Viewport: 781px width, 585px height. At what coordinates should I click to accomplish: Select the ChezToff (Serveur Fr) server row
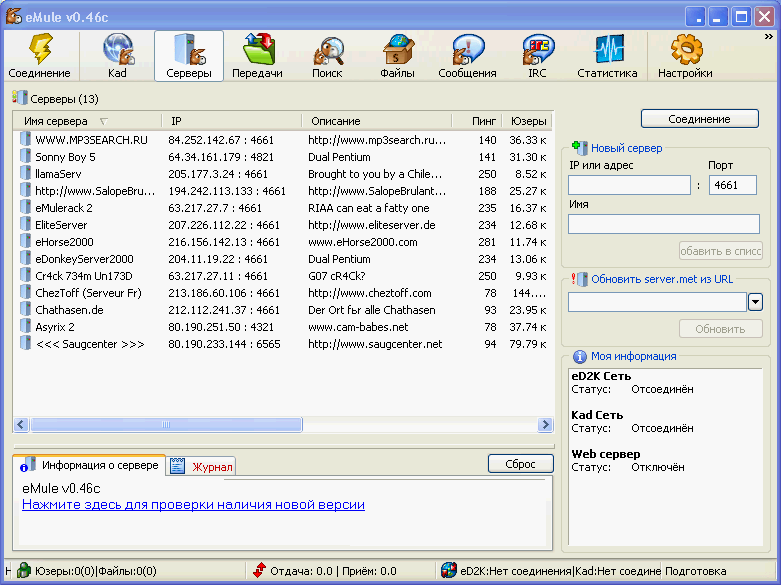tap(283, 293)
